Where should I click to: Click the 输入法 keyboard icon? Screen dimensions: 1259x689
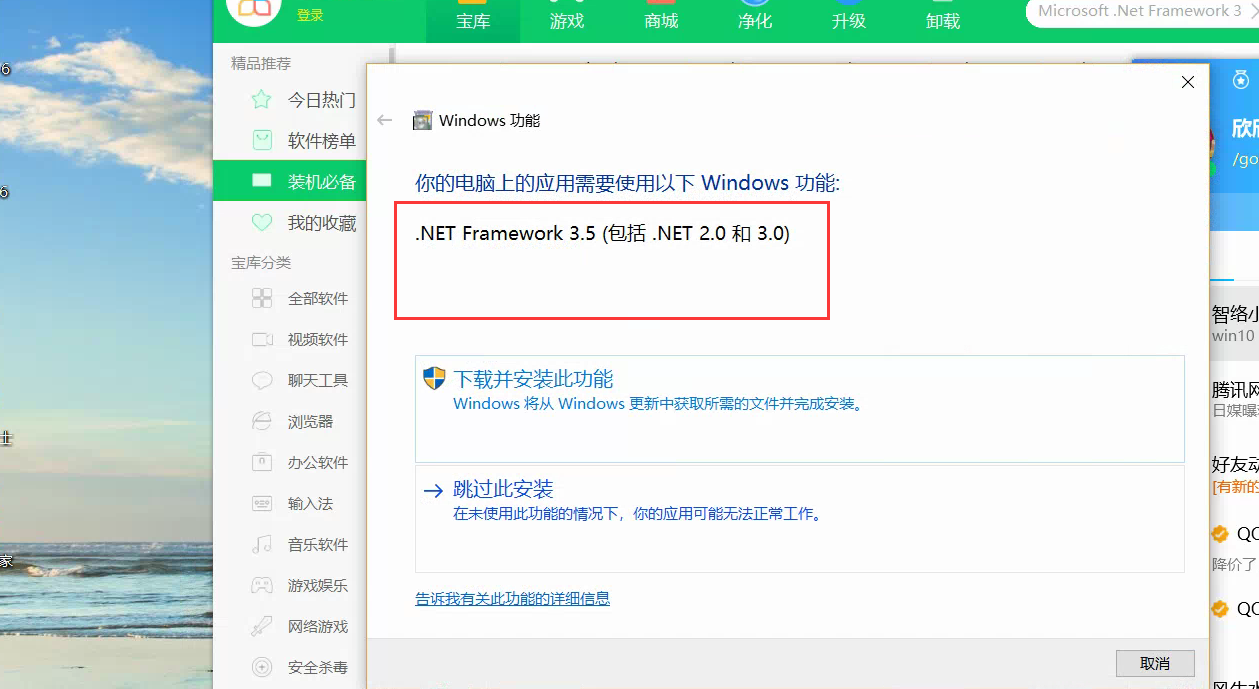(262, 503)
